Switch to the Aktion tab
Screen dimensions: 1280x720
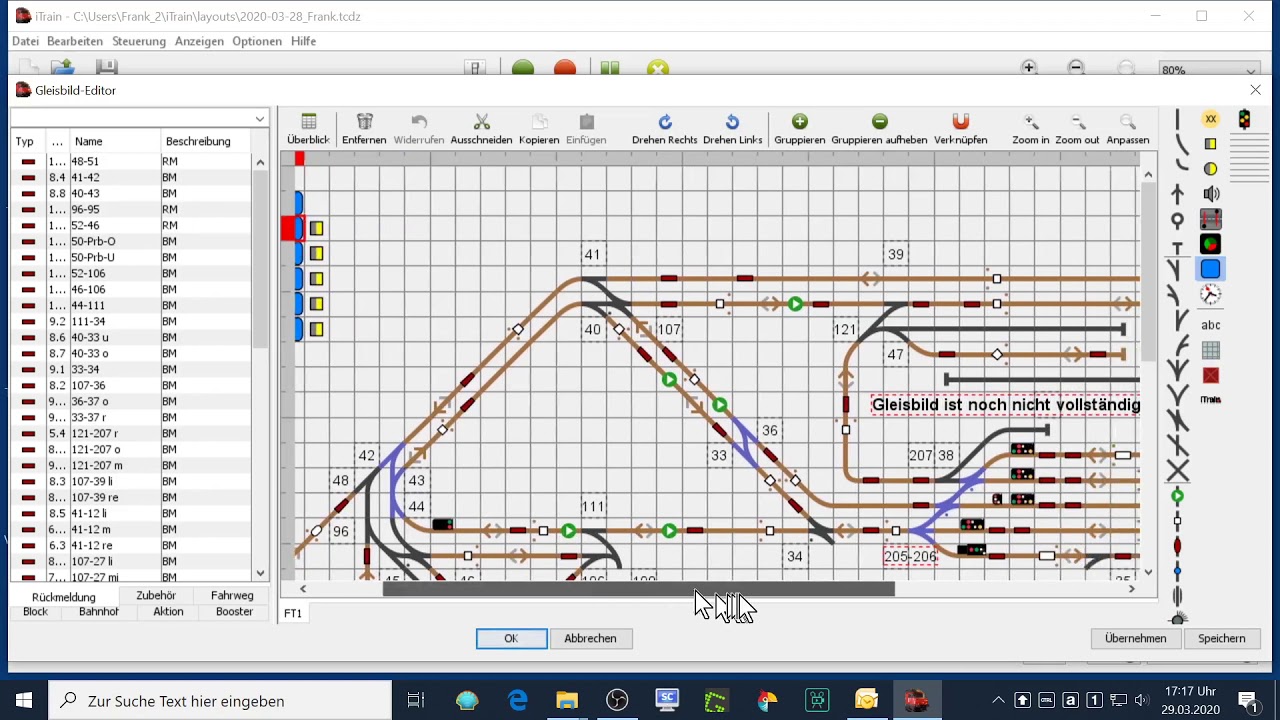(168, 611)
